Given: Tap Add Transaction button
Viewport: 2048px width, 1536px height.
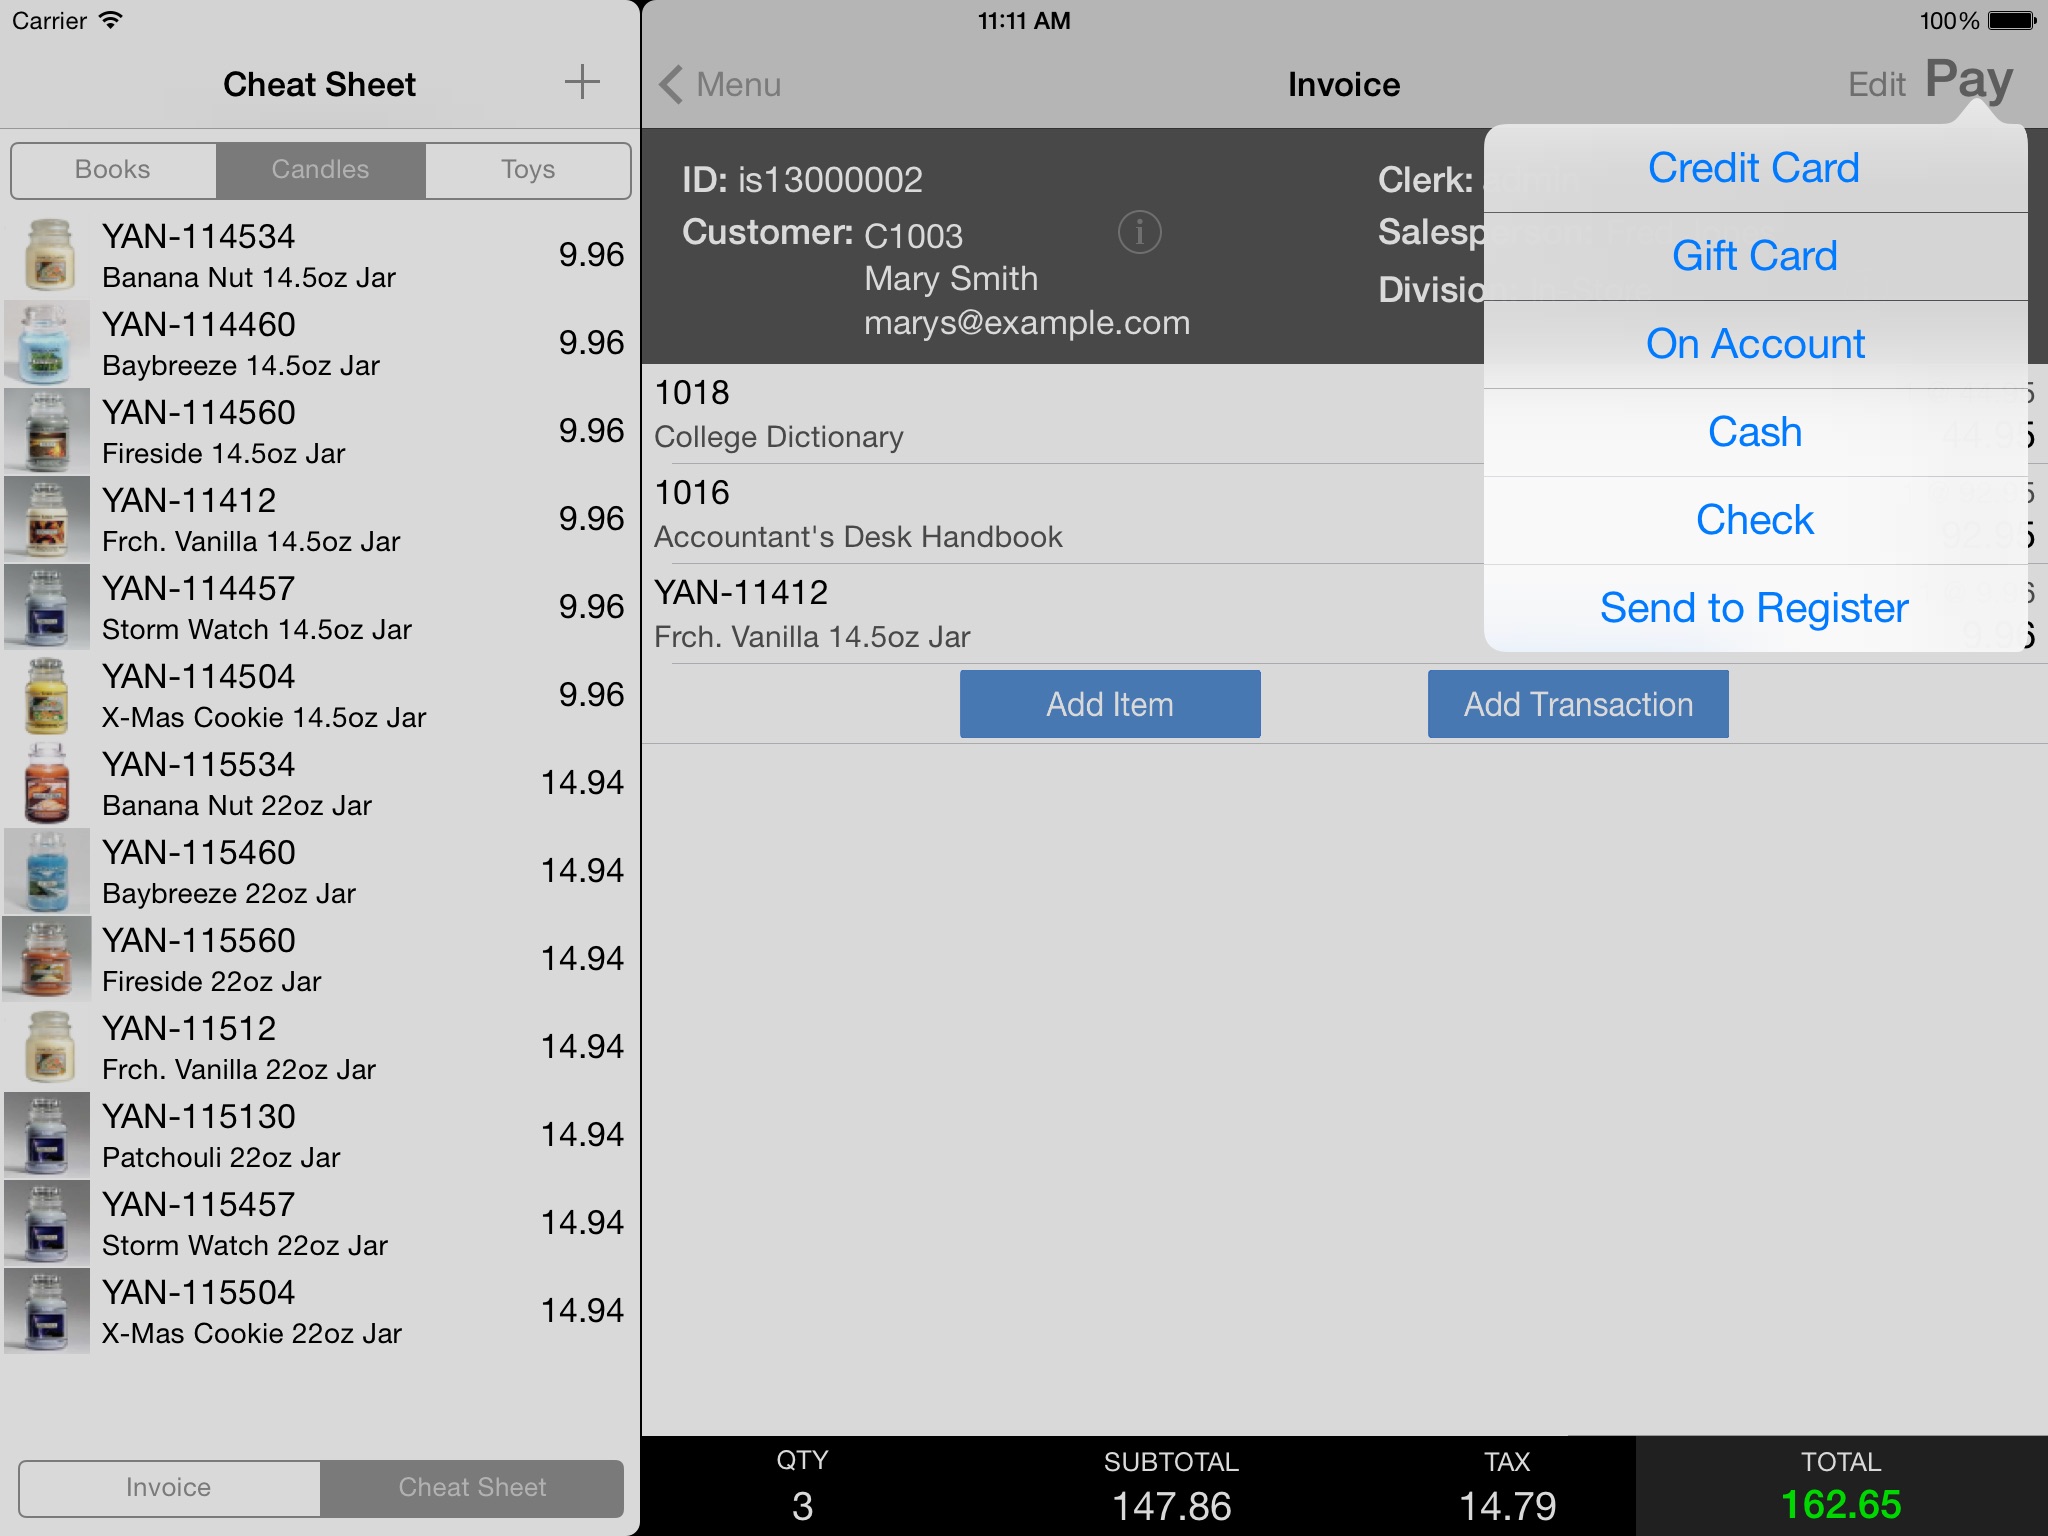Looking at the screenshot, I should pos(1579,703).
